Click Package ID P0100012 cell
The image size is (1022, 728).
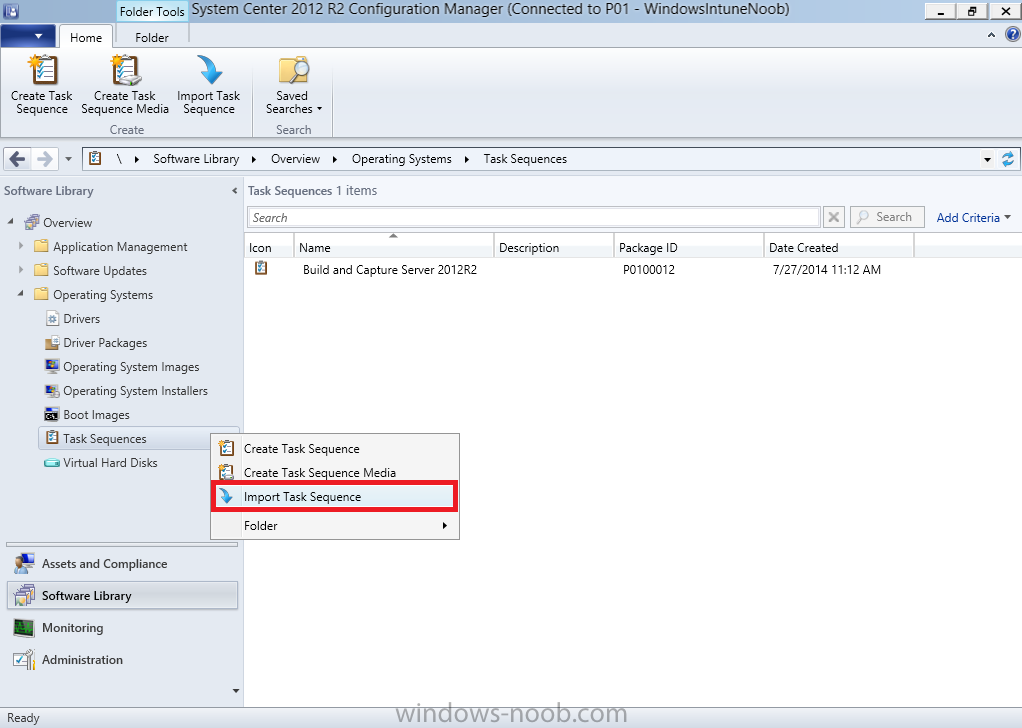(x=649, y=270)
